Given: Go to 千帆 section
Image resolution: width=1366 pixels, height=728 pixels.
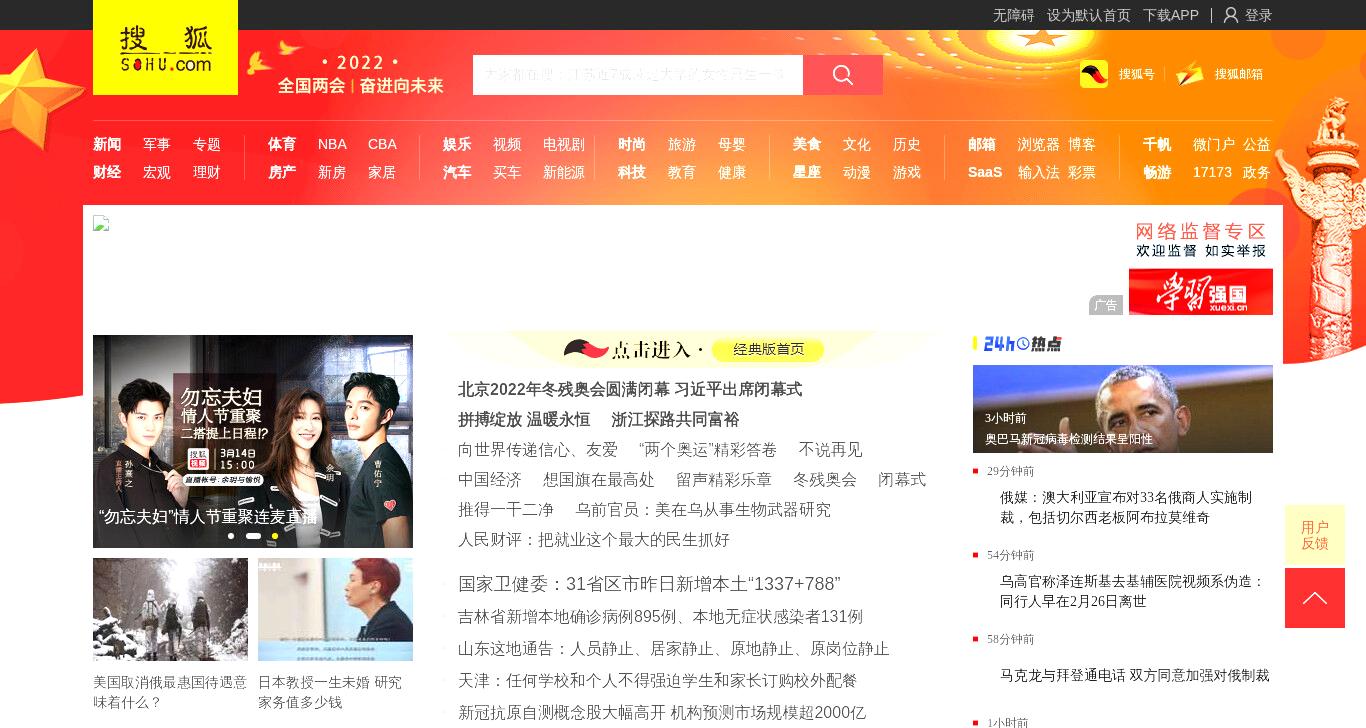Looking at the screenshot, I should pyautogui.click(x=1157, y=144).
